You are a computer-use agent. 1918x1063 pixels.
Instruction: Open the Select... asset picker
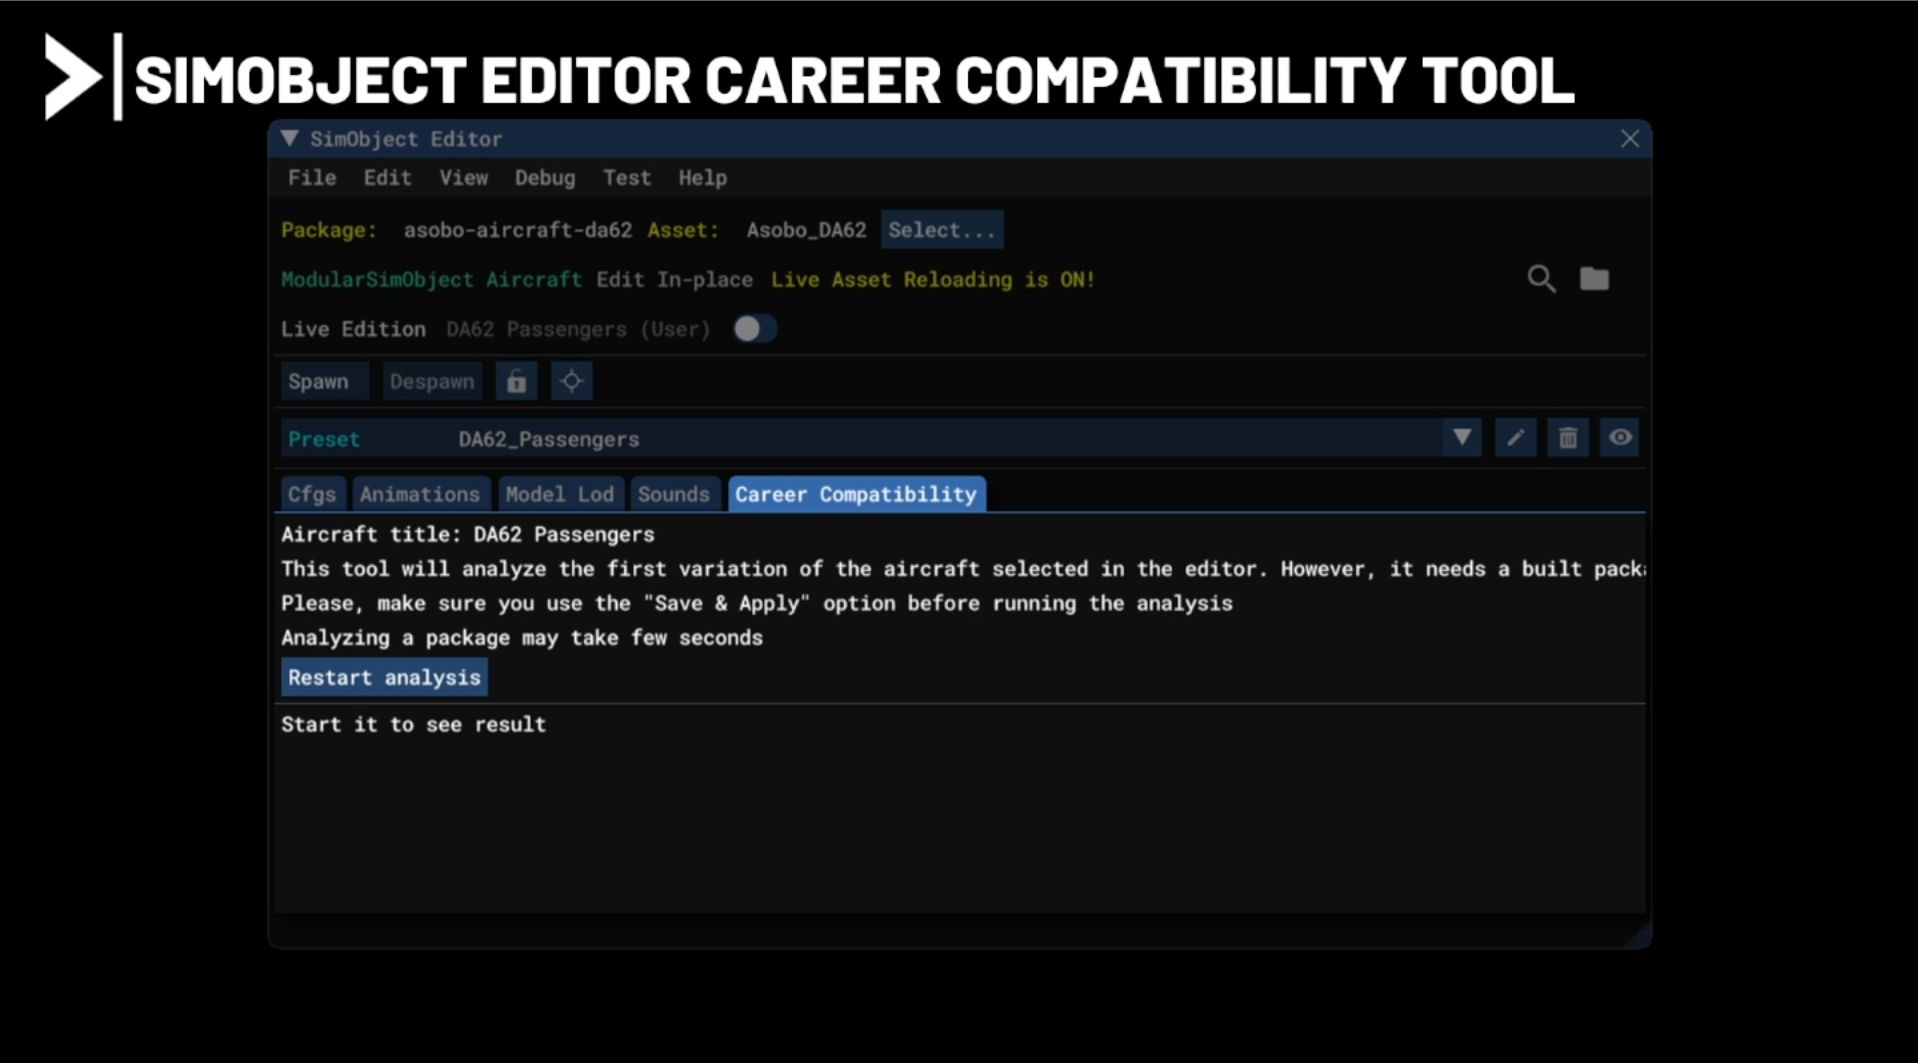941,230
